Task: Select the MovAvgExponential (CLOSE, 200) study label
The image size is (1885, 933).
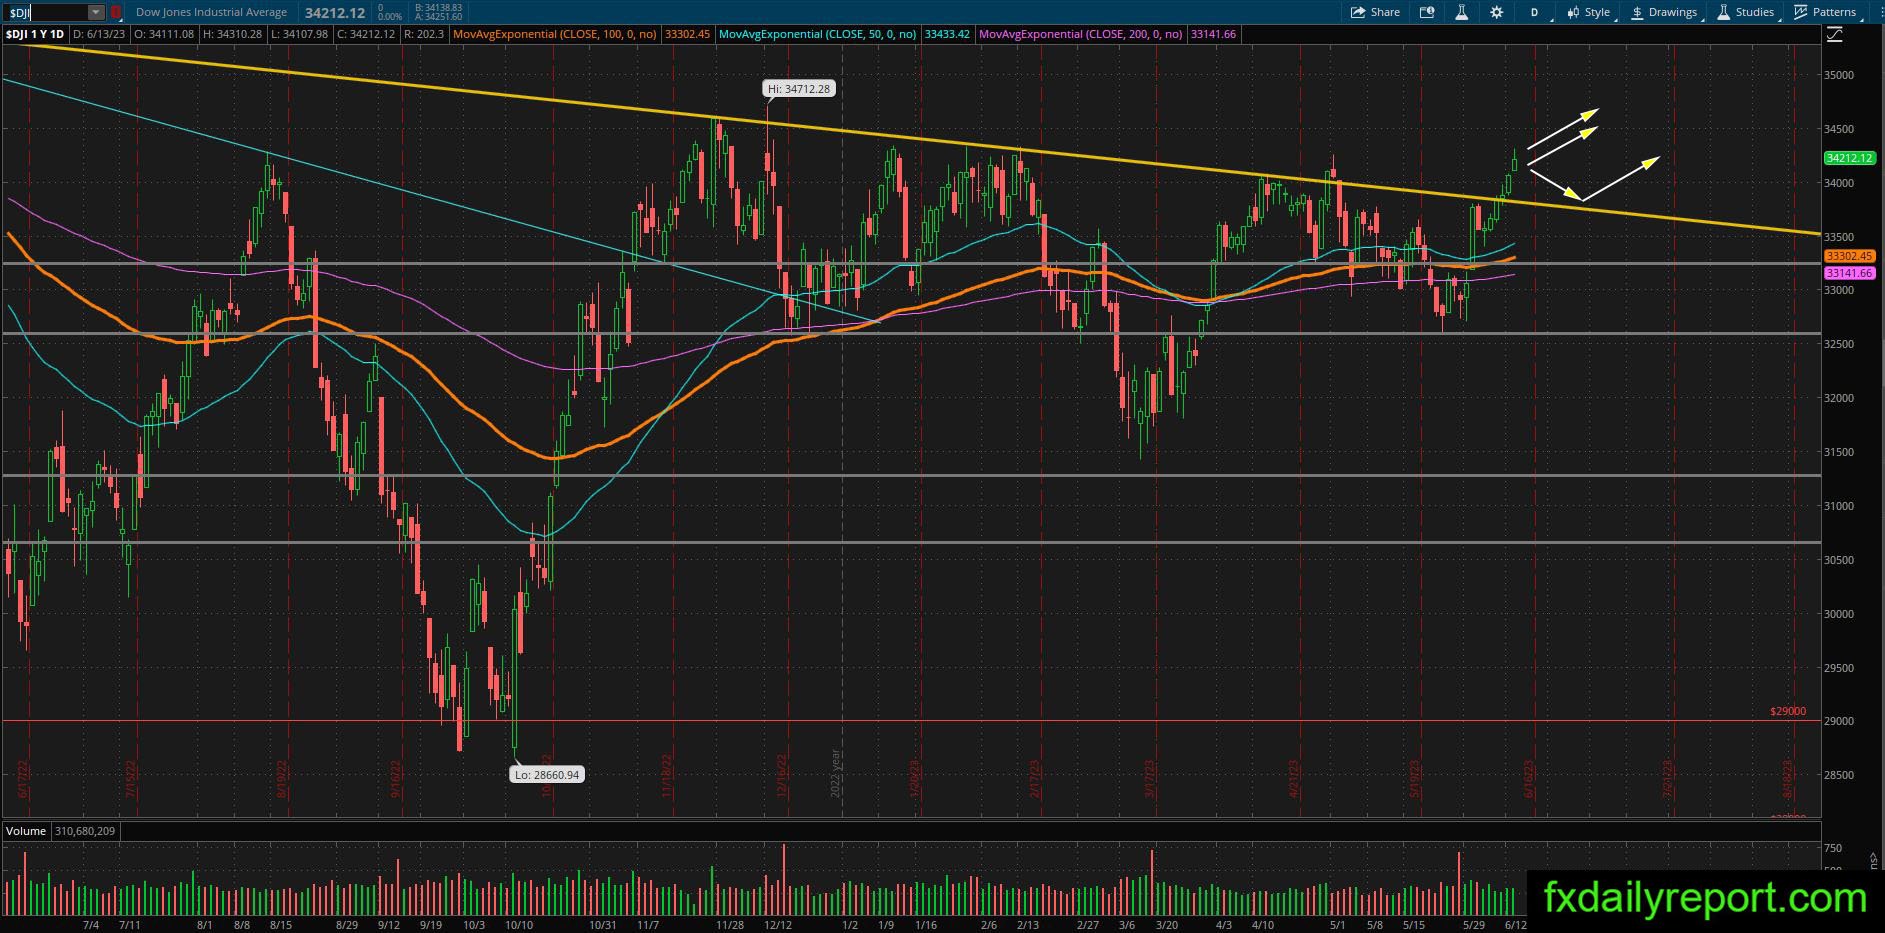Action: [1081, 34]
